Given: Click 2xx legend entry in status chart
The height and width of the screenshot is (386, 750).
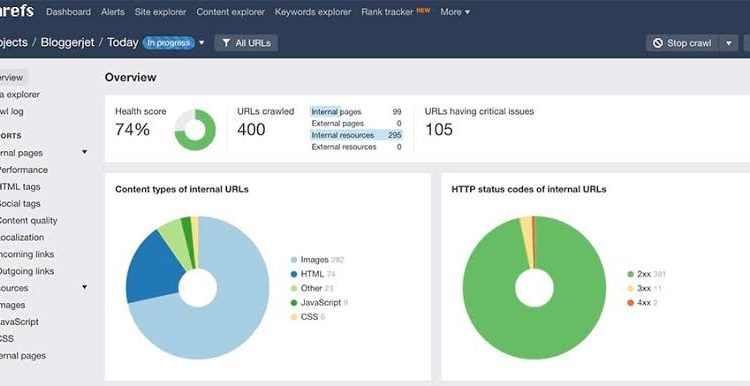Looking at the screenshot, I should (646, 274).
